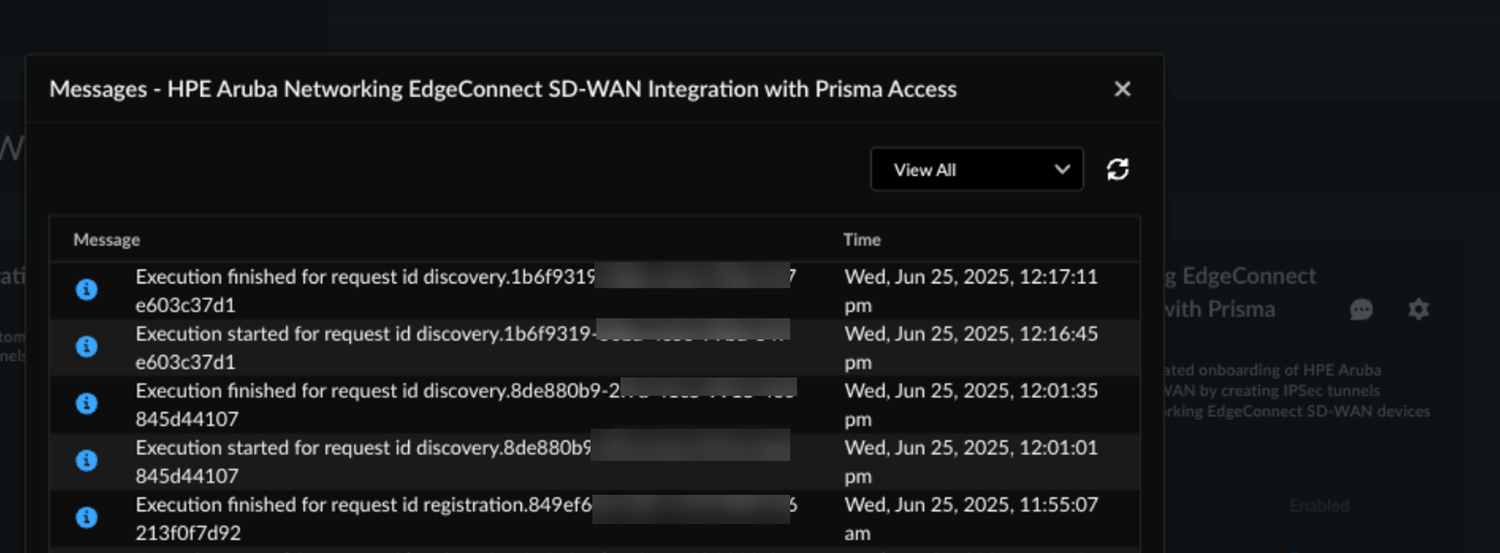Click info icon beside registration request message

pos(87,518)
